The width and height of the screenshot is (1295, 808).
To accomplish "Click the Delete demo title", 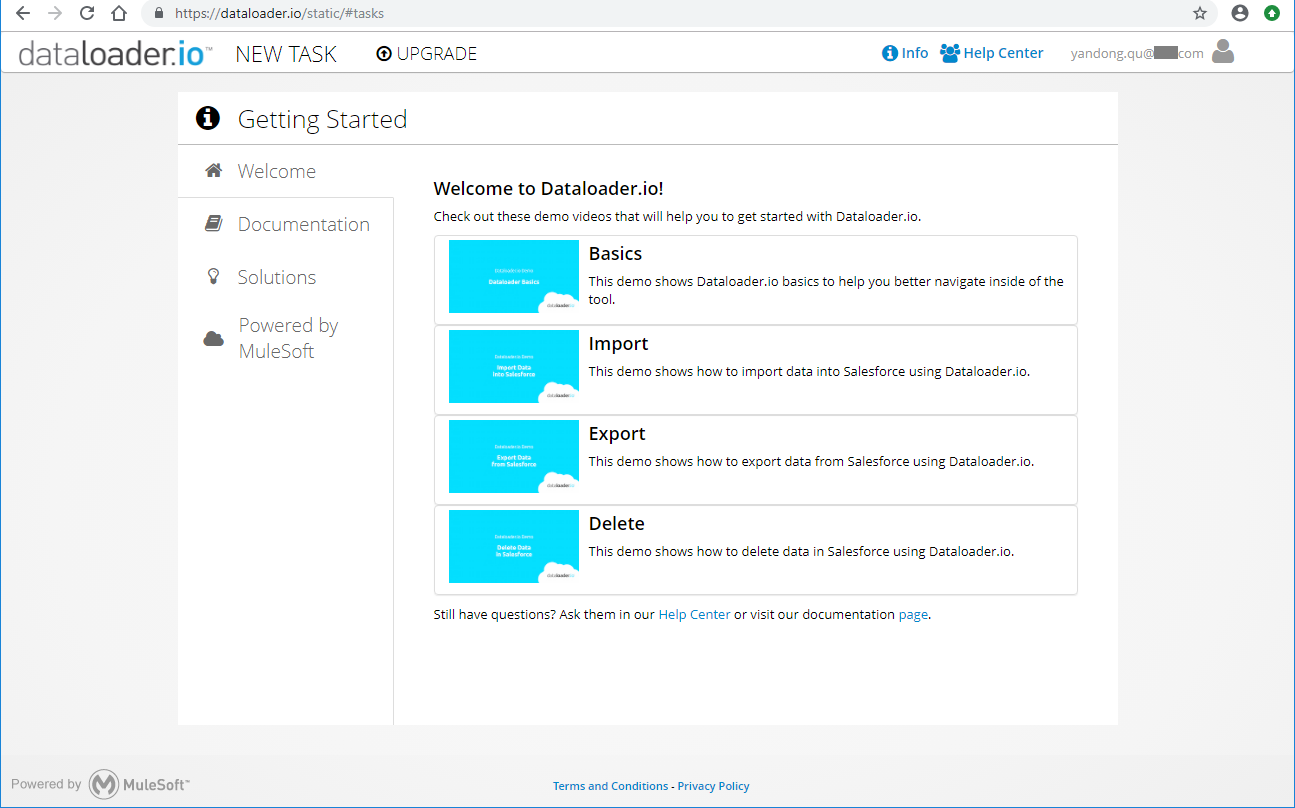I will coord(616,524).
